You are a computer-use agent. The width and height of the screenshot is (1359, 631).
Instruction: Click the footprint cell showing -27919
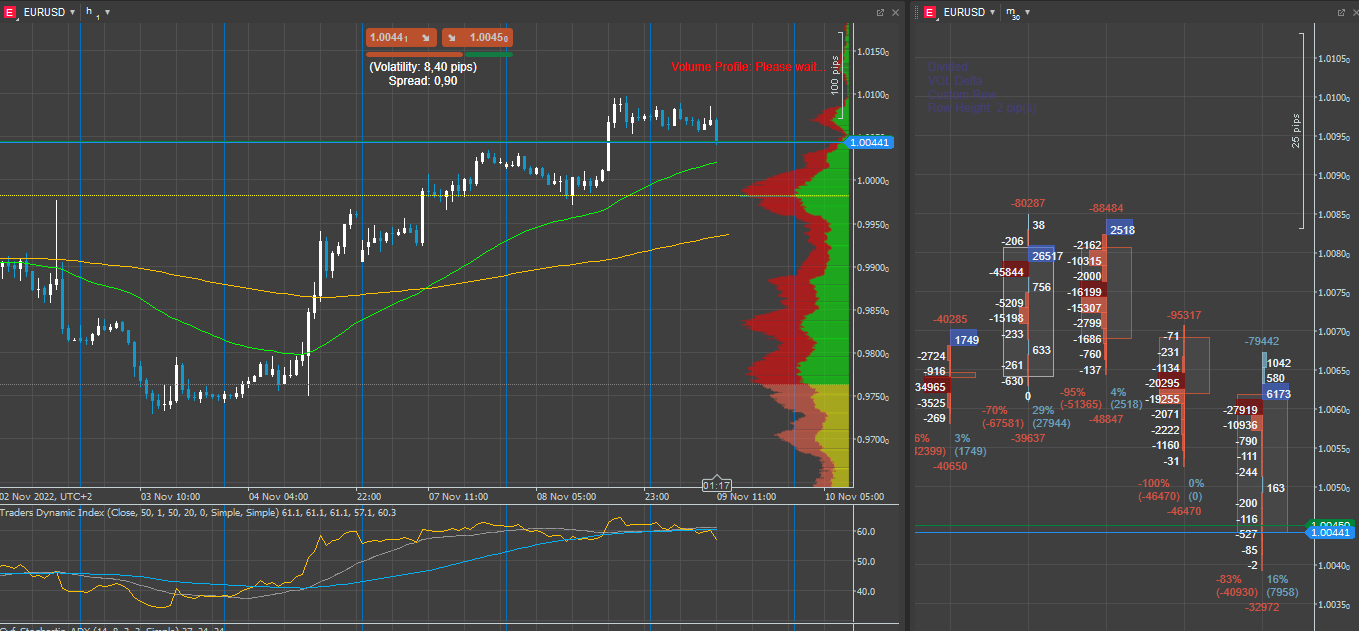coord(1243,410)
